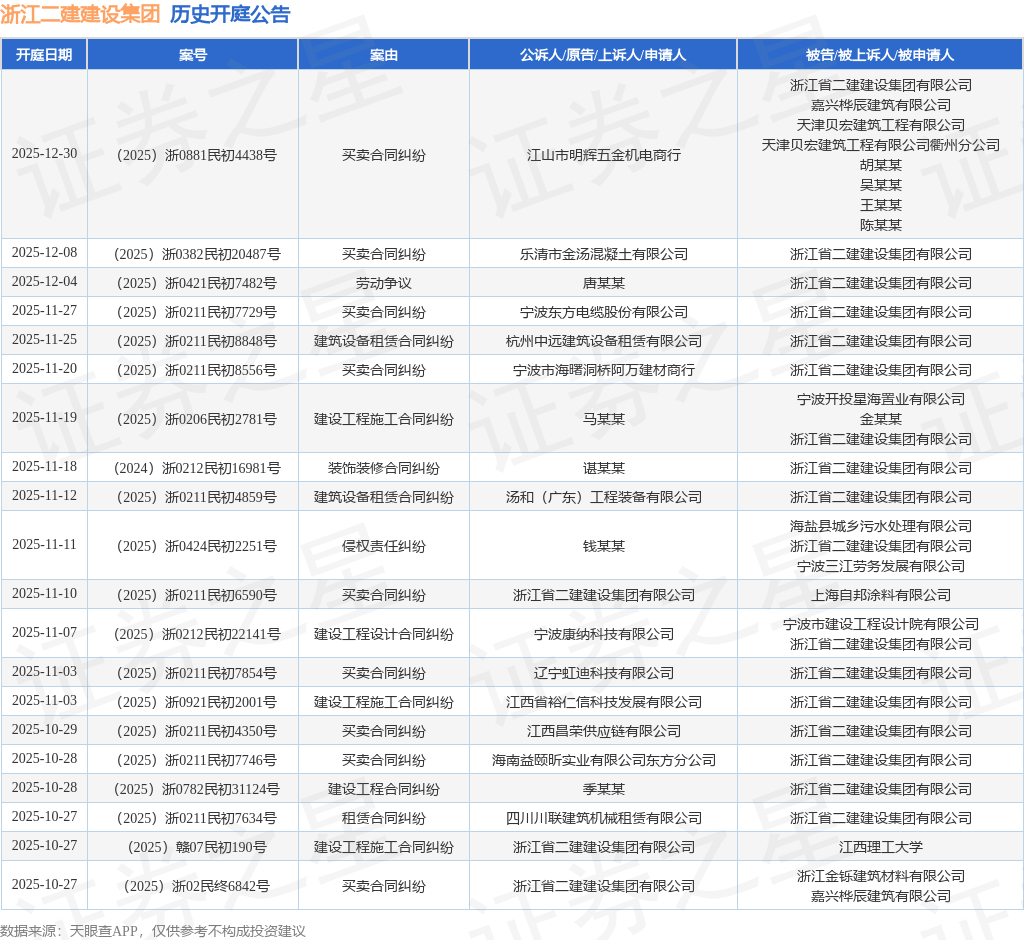This screenshot has height=940, width=1024.
Task: Click plaintiff 季某某
Action: click(x=603, y=789)
